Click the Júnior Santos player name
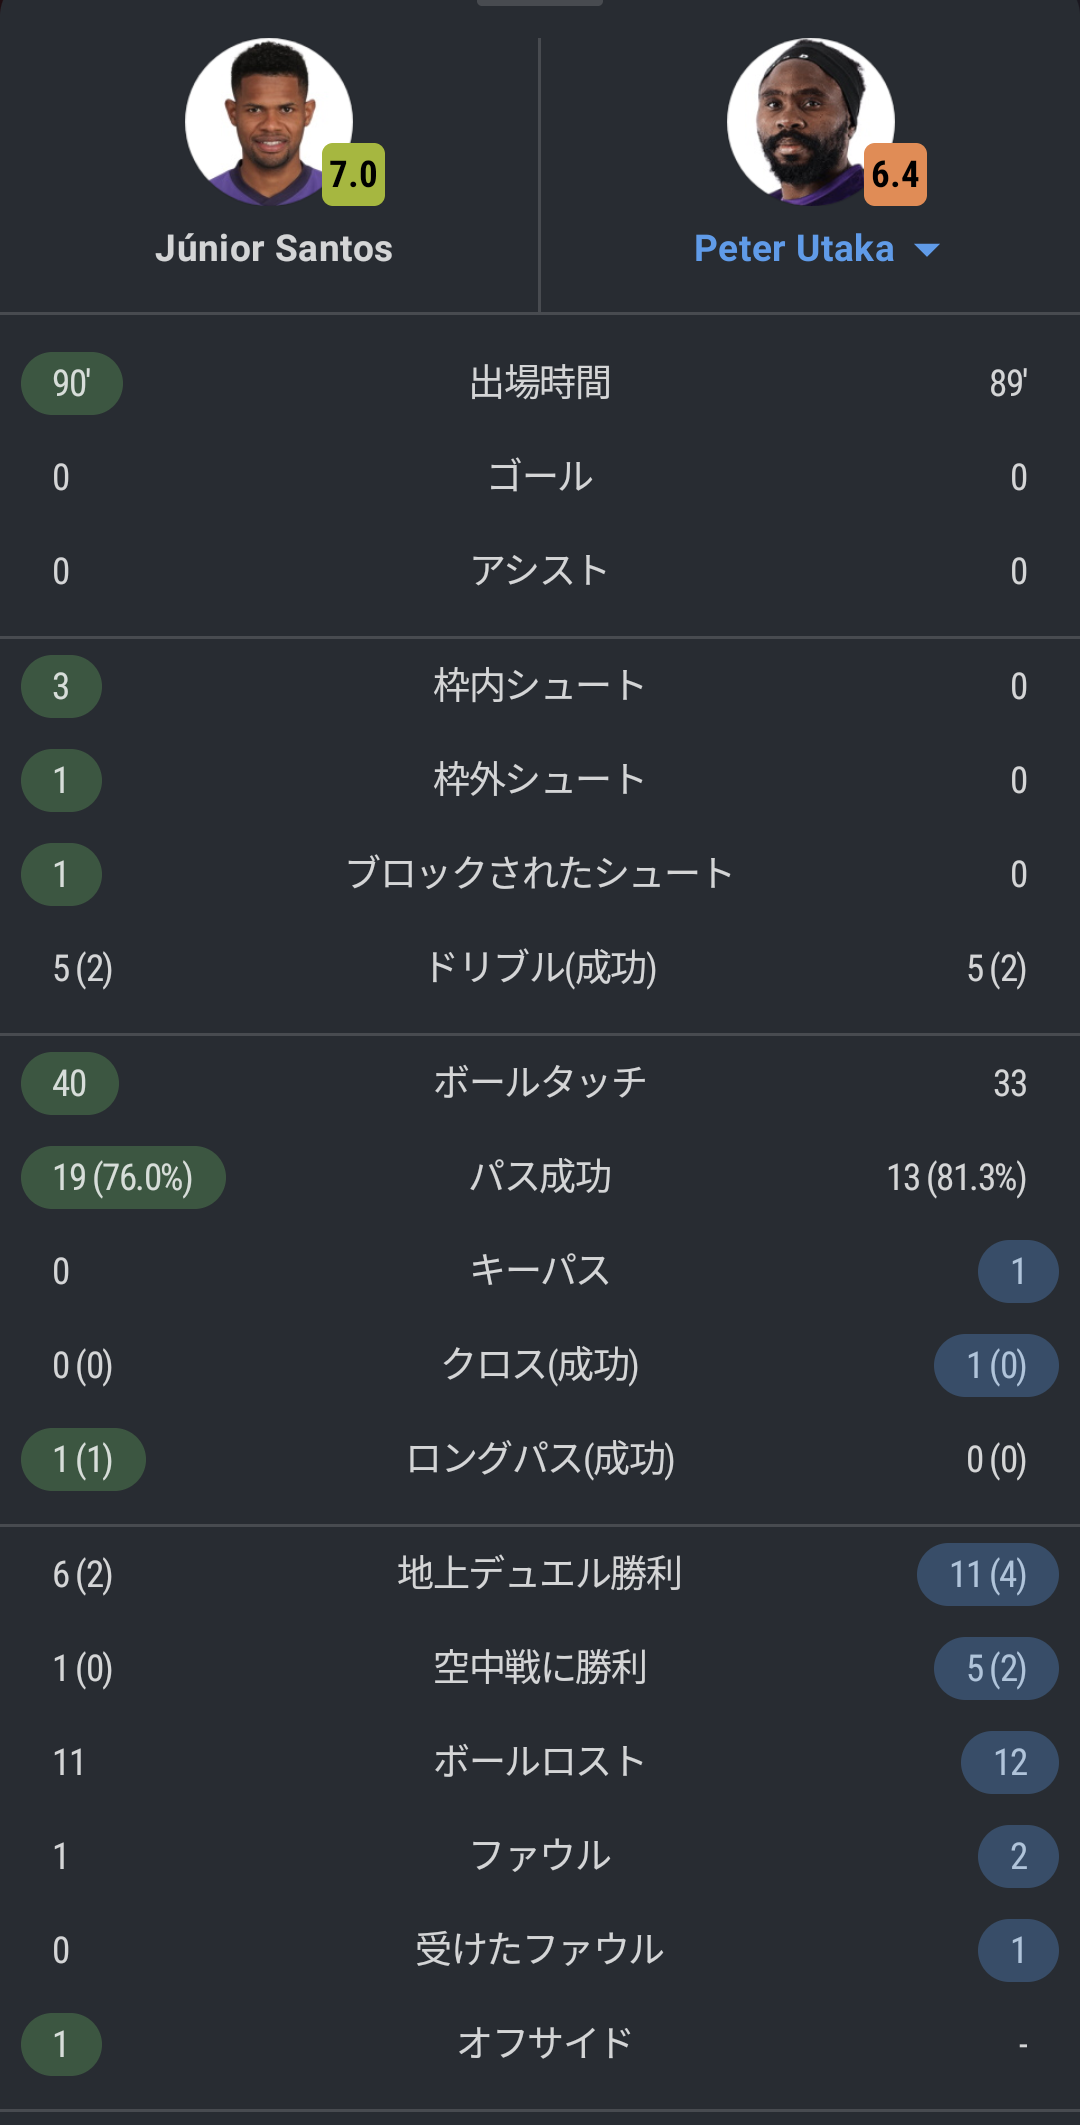Viewport: 1080px width, 2125px height. point(273,249)
